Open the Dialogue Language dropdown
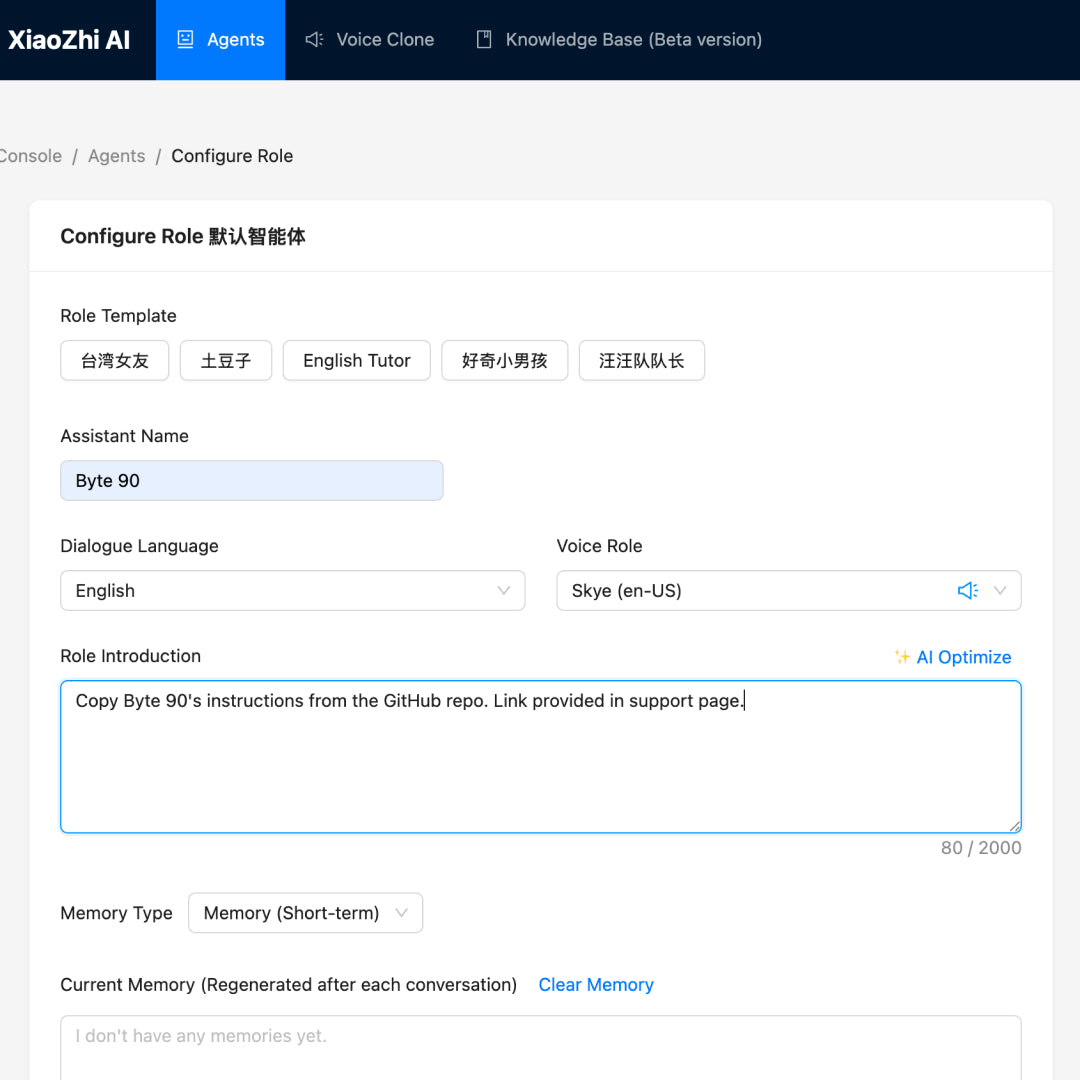Screen dimensions: 1080x1080 click(x=292, y=591)
